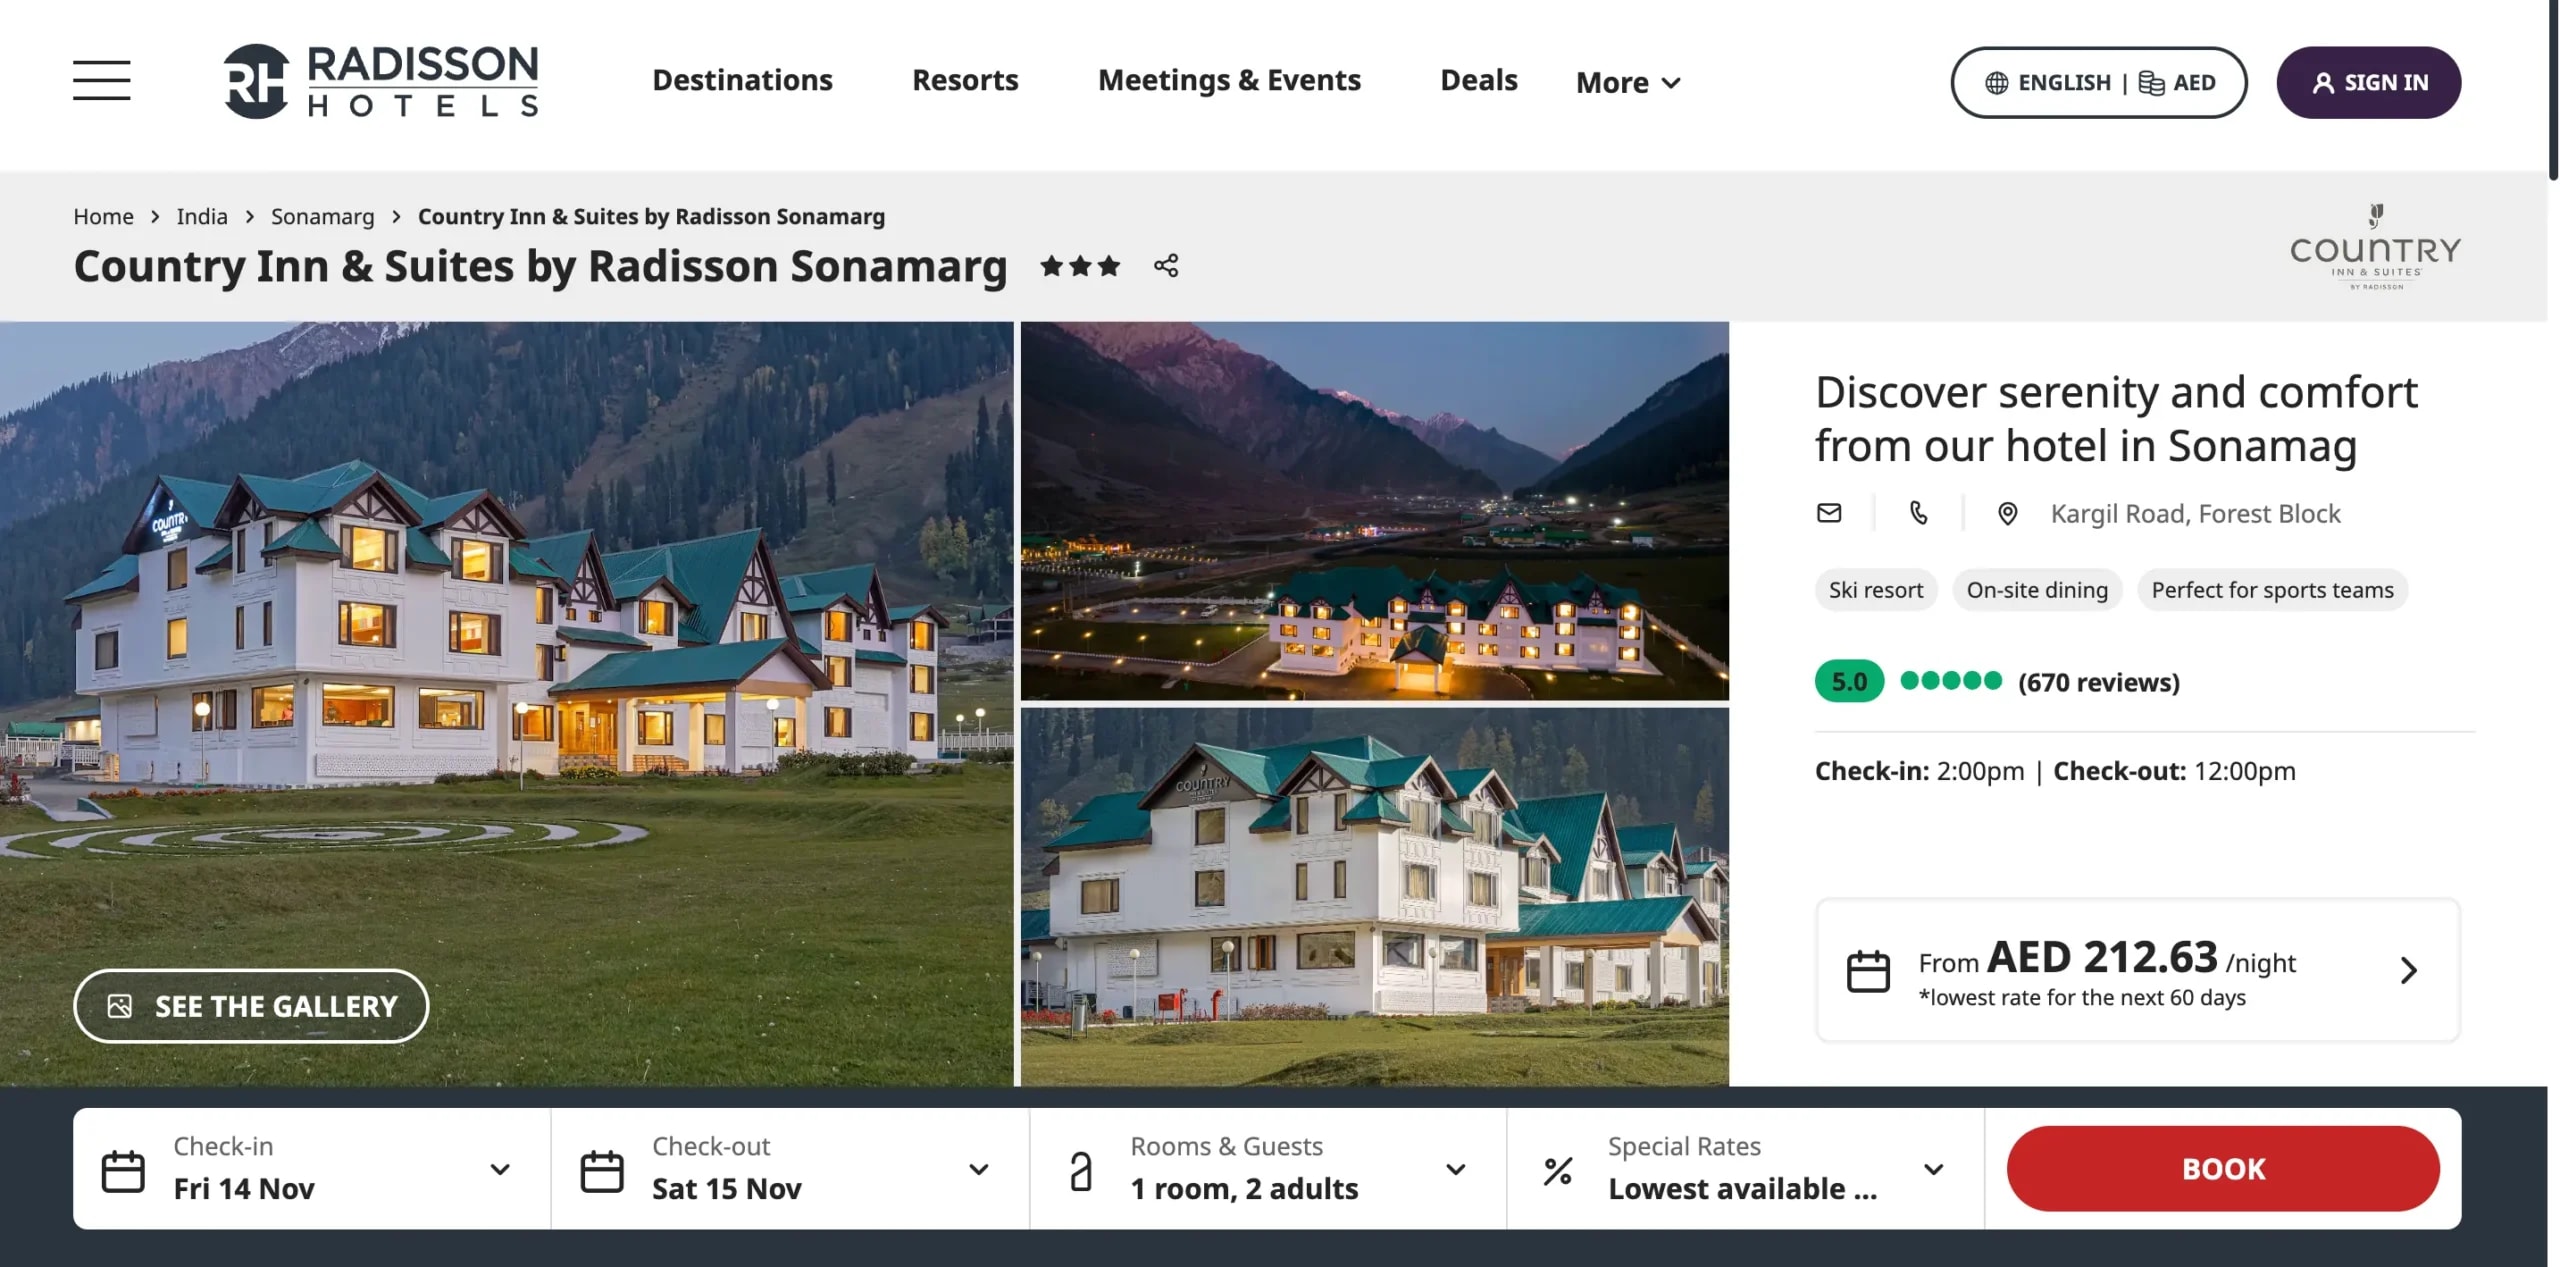Click the Ski resort tag
This screenshot has height=1267, width=2560.
[1876, 590]
